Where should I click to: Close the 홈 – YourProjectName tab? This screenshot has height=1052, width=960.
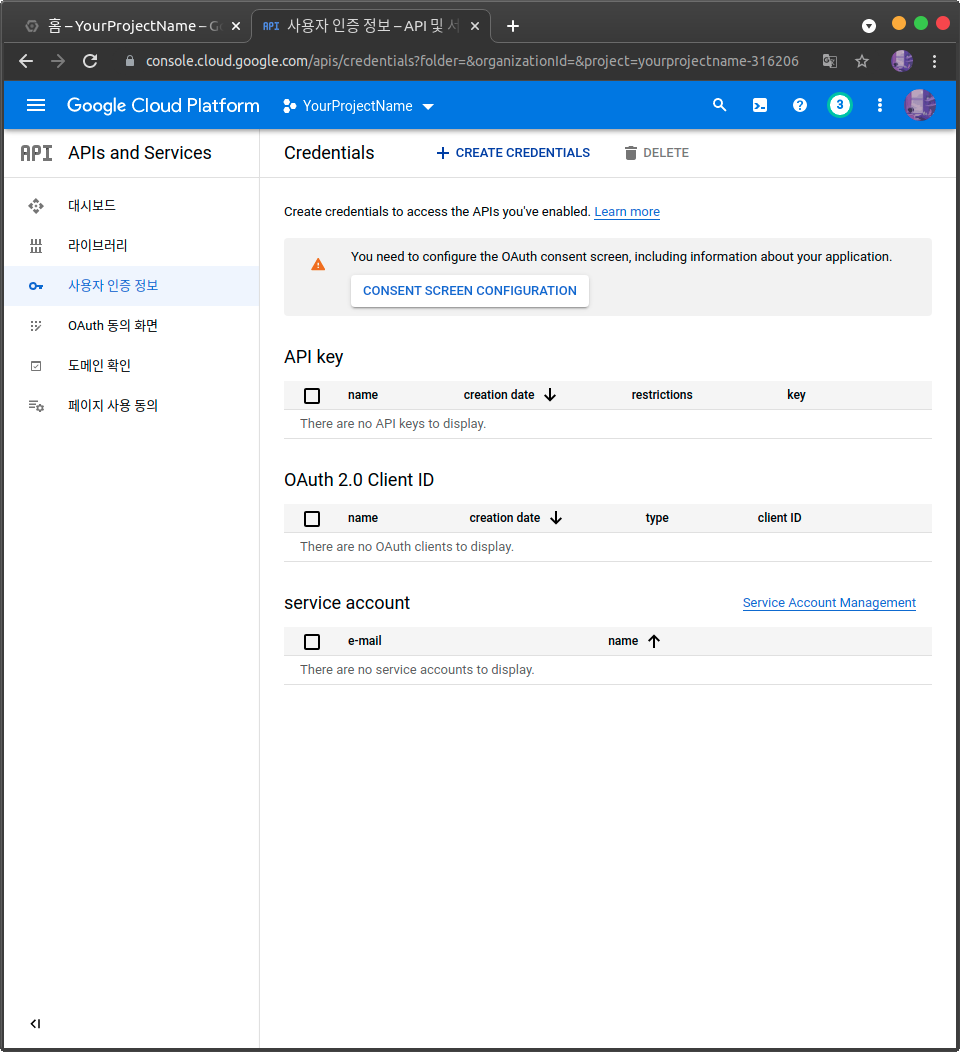pyautogui.click(x=235, y=26)
